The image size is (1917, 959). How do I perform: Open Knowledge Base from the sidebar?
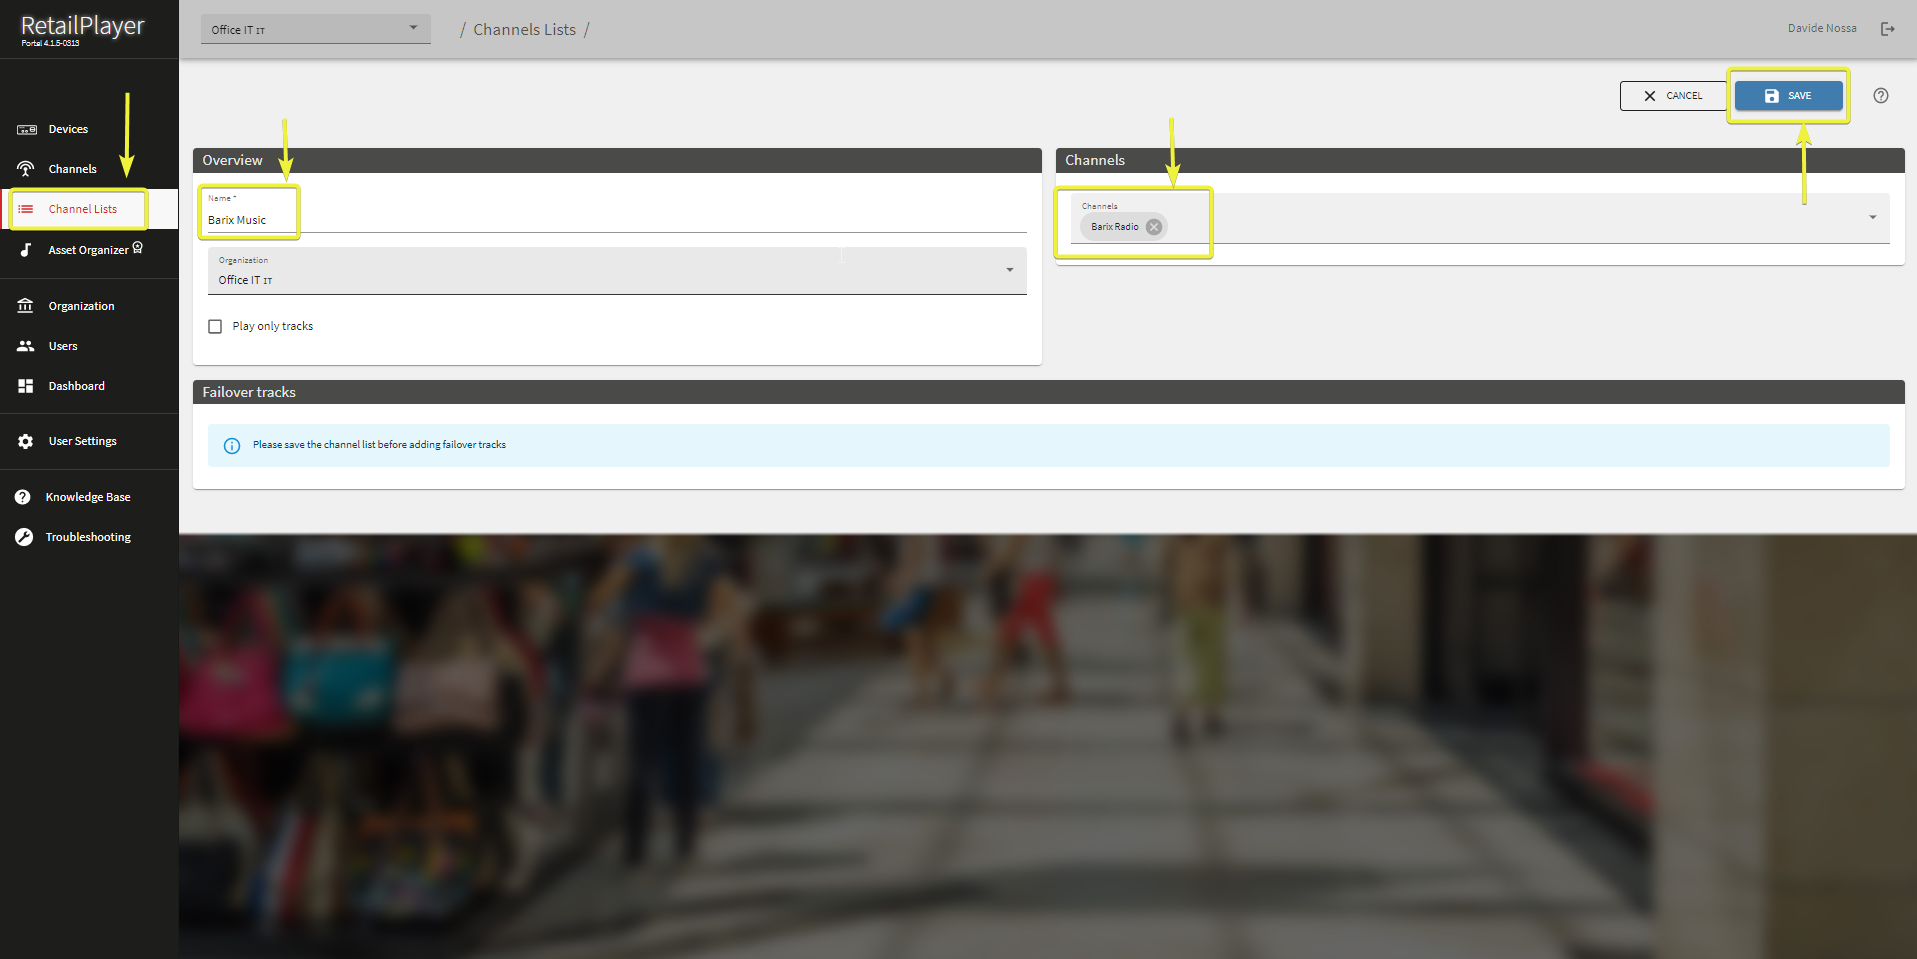(87, 497)
